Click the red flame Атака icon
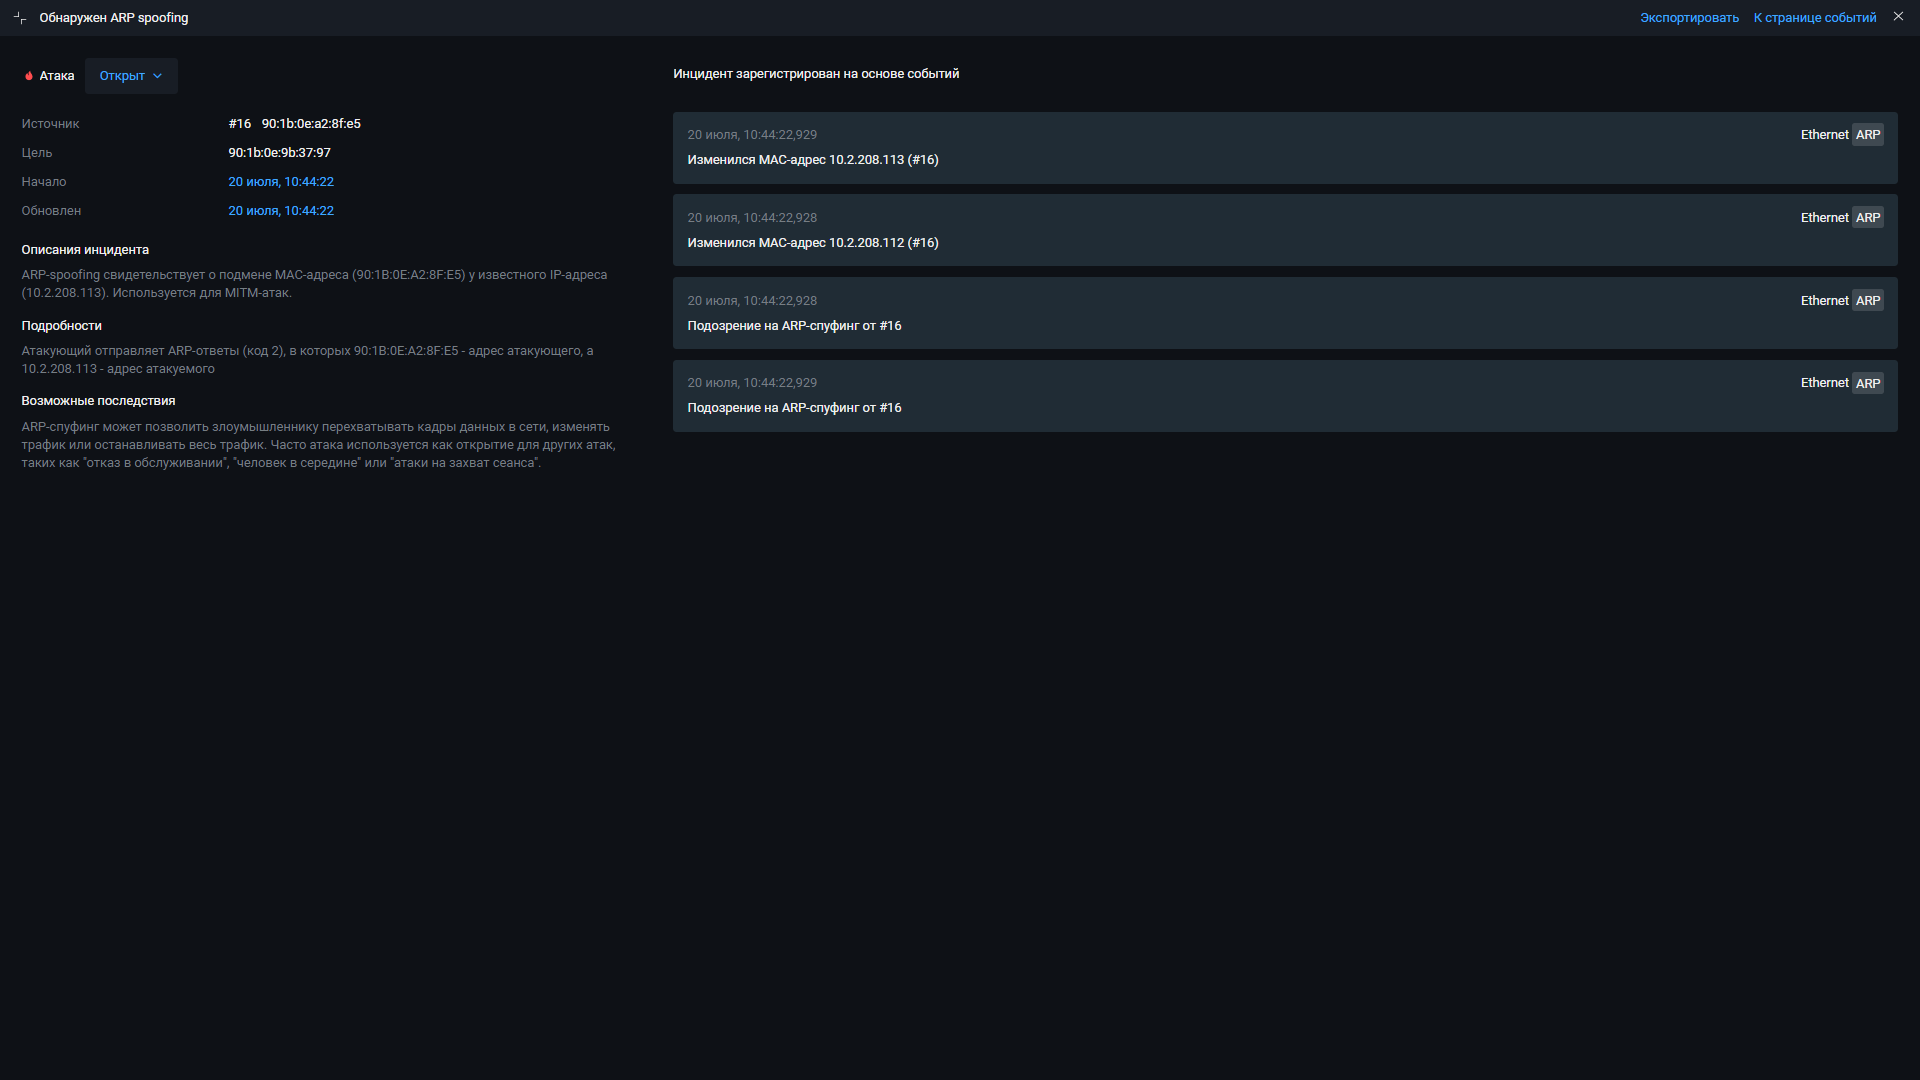The height and width of the screenshot is (1080, 1920). [29, 76]
